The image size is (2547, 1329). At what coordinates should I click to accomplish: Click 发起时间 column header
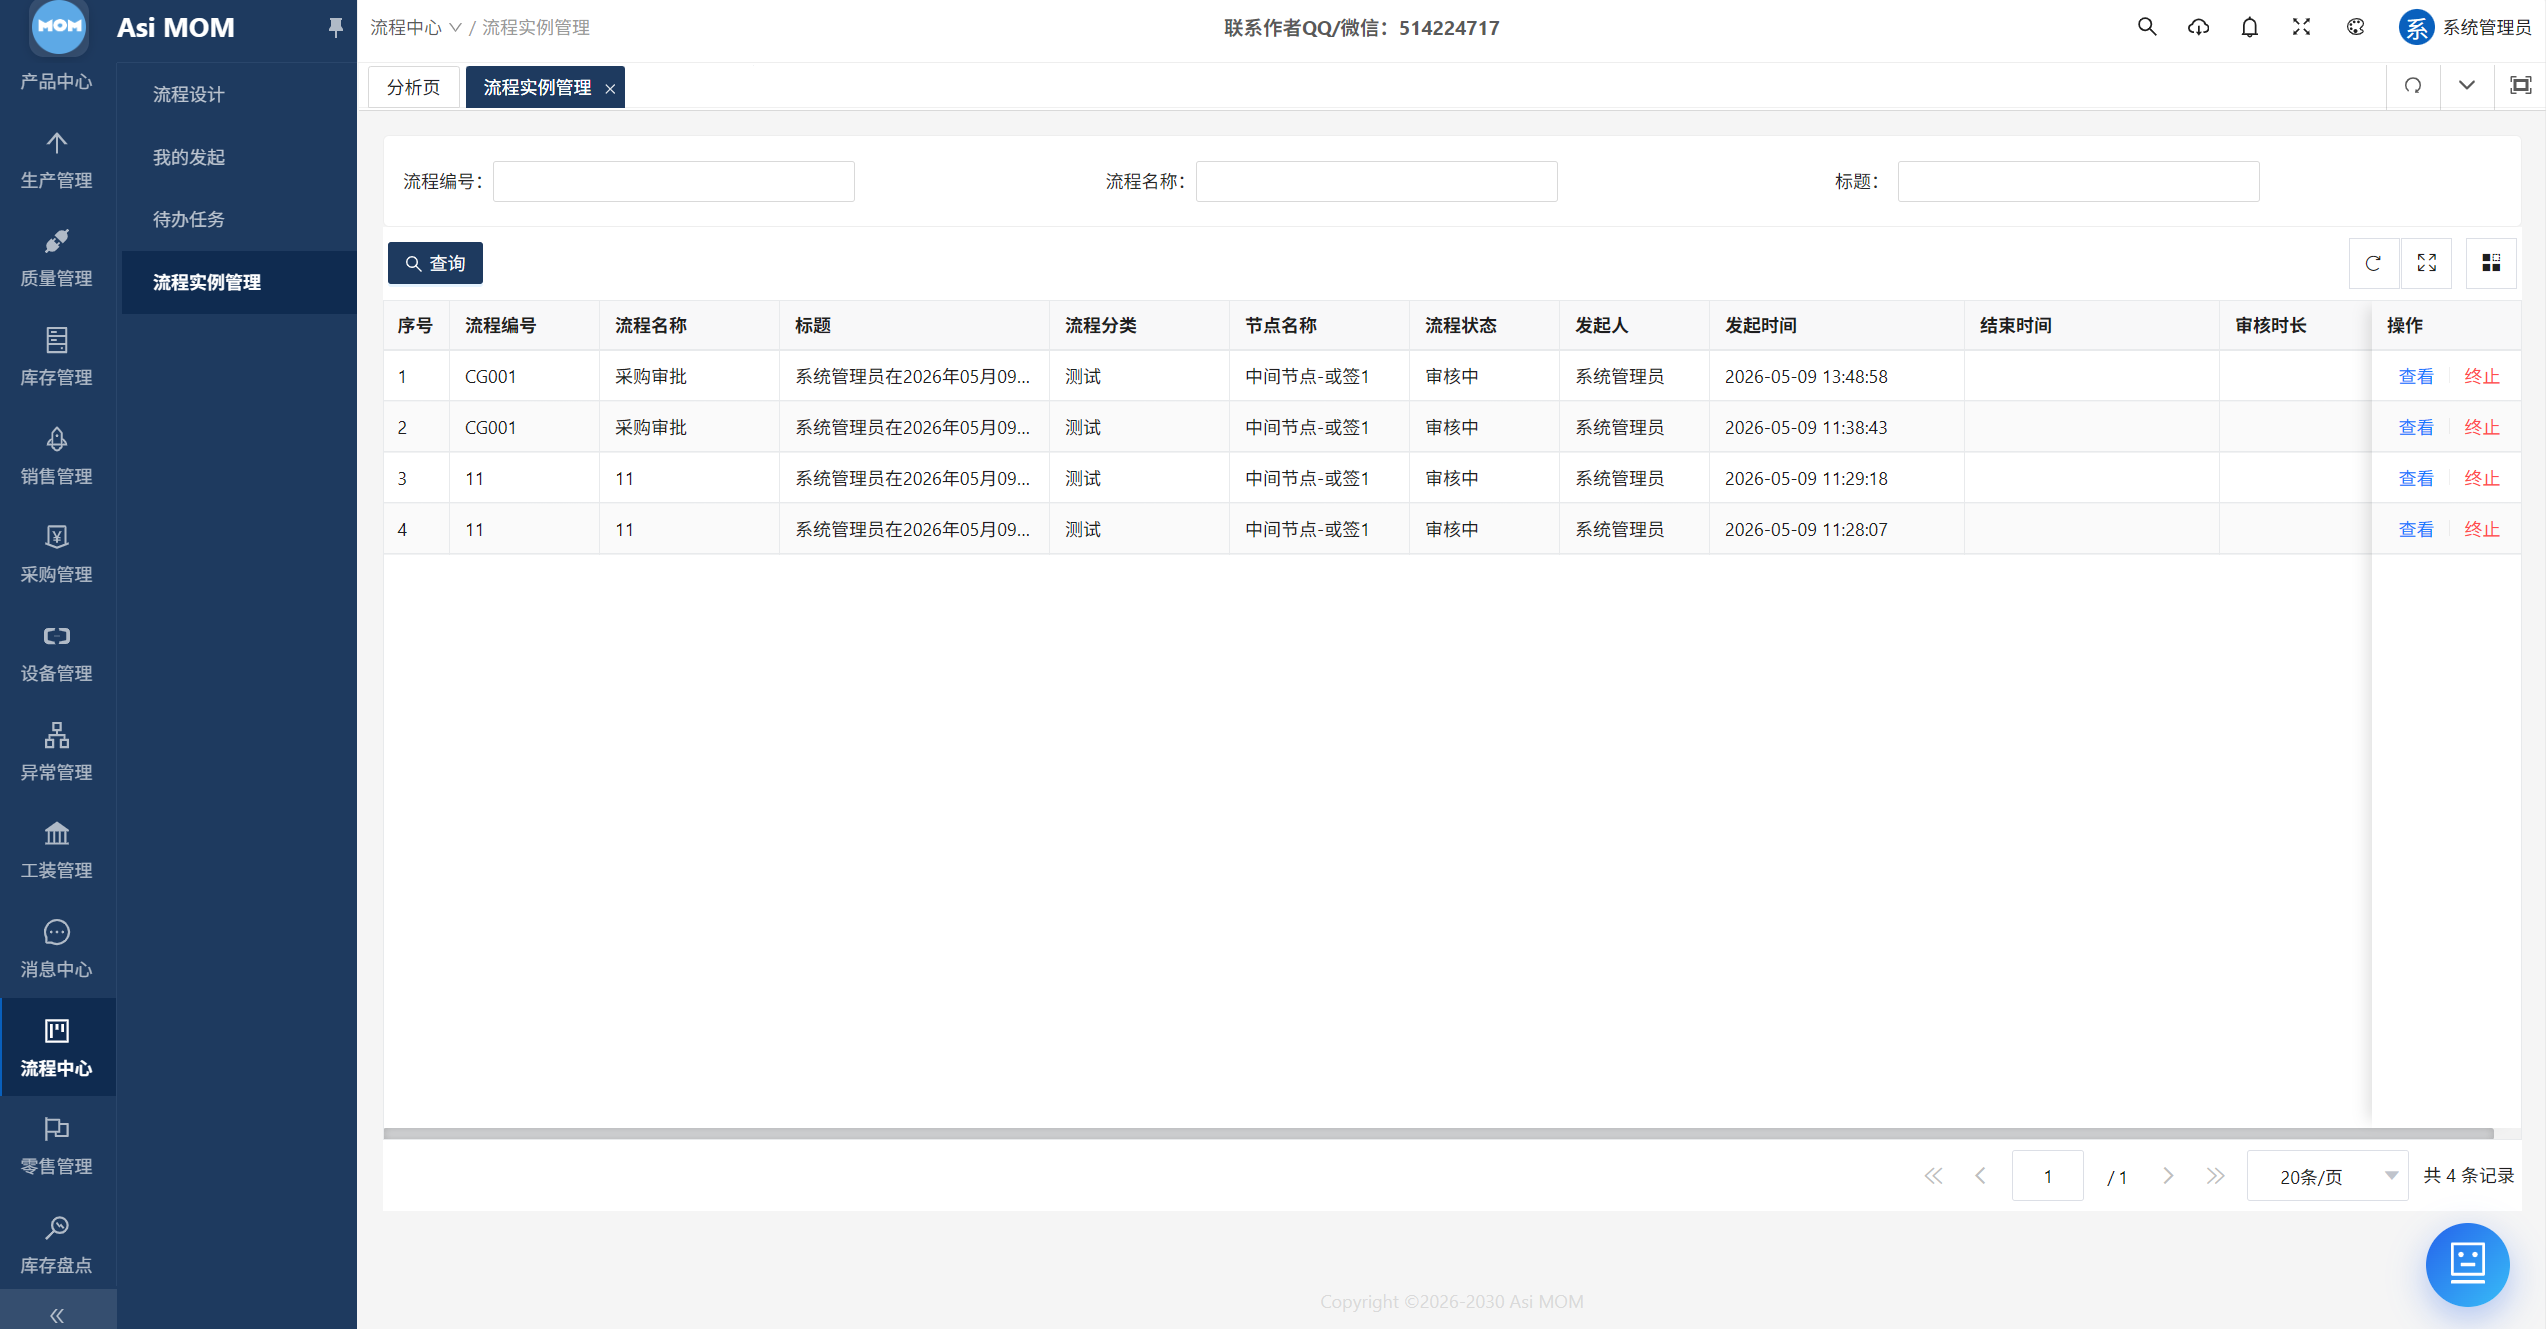tap(1836, 325)
